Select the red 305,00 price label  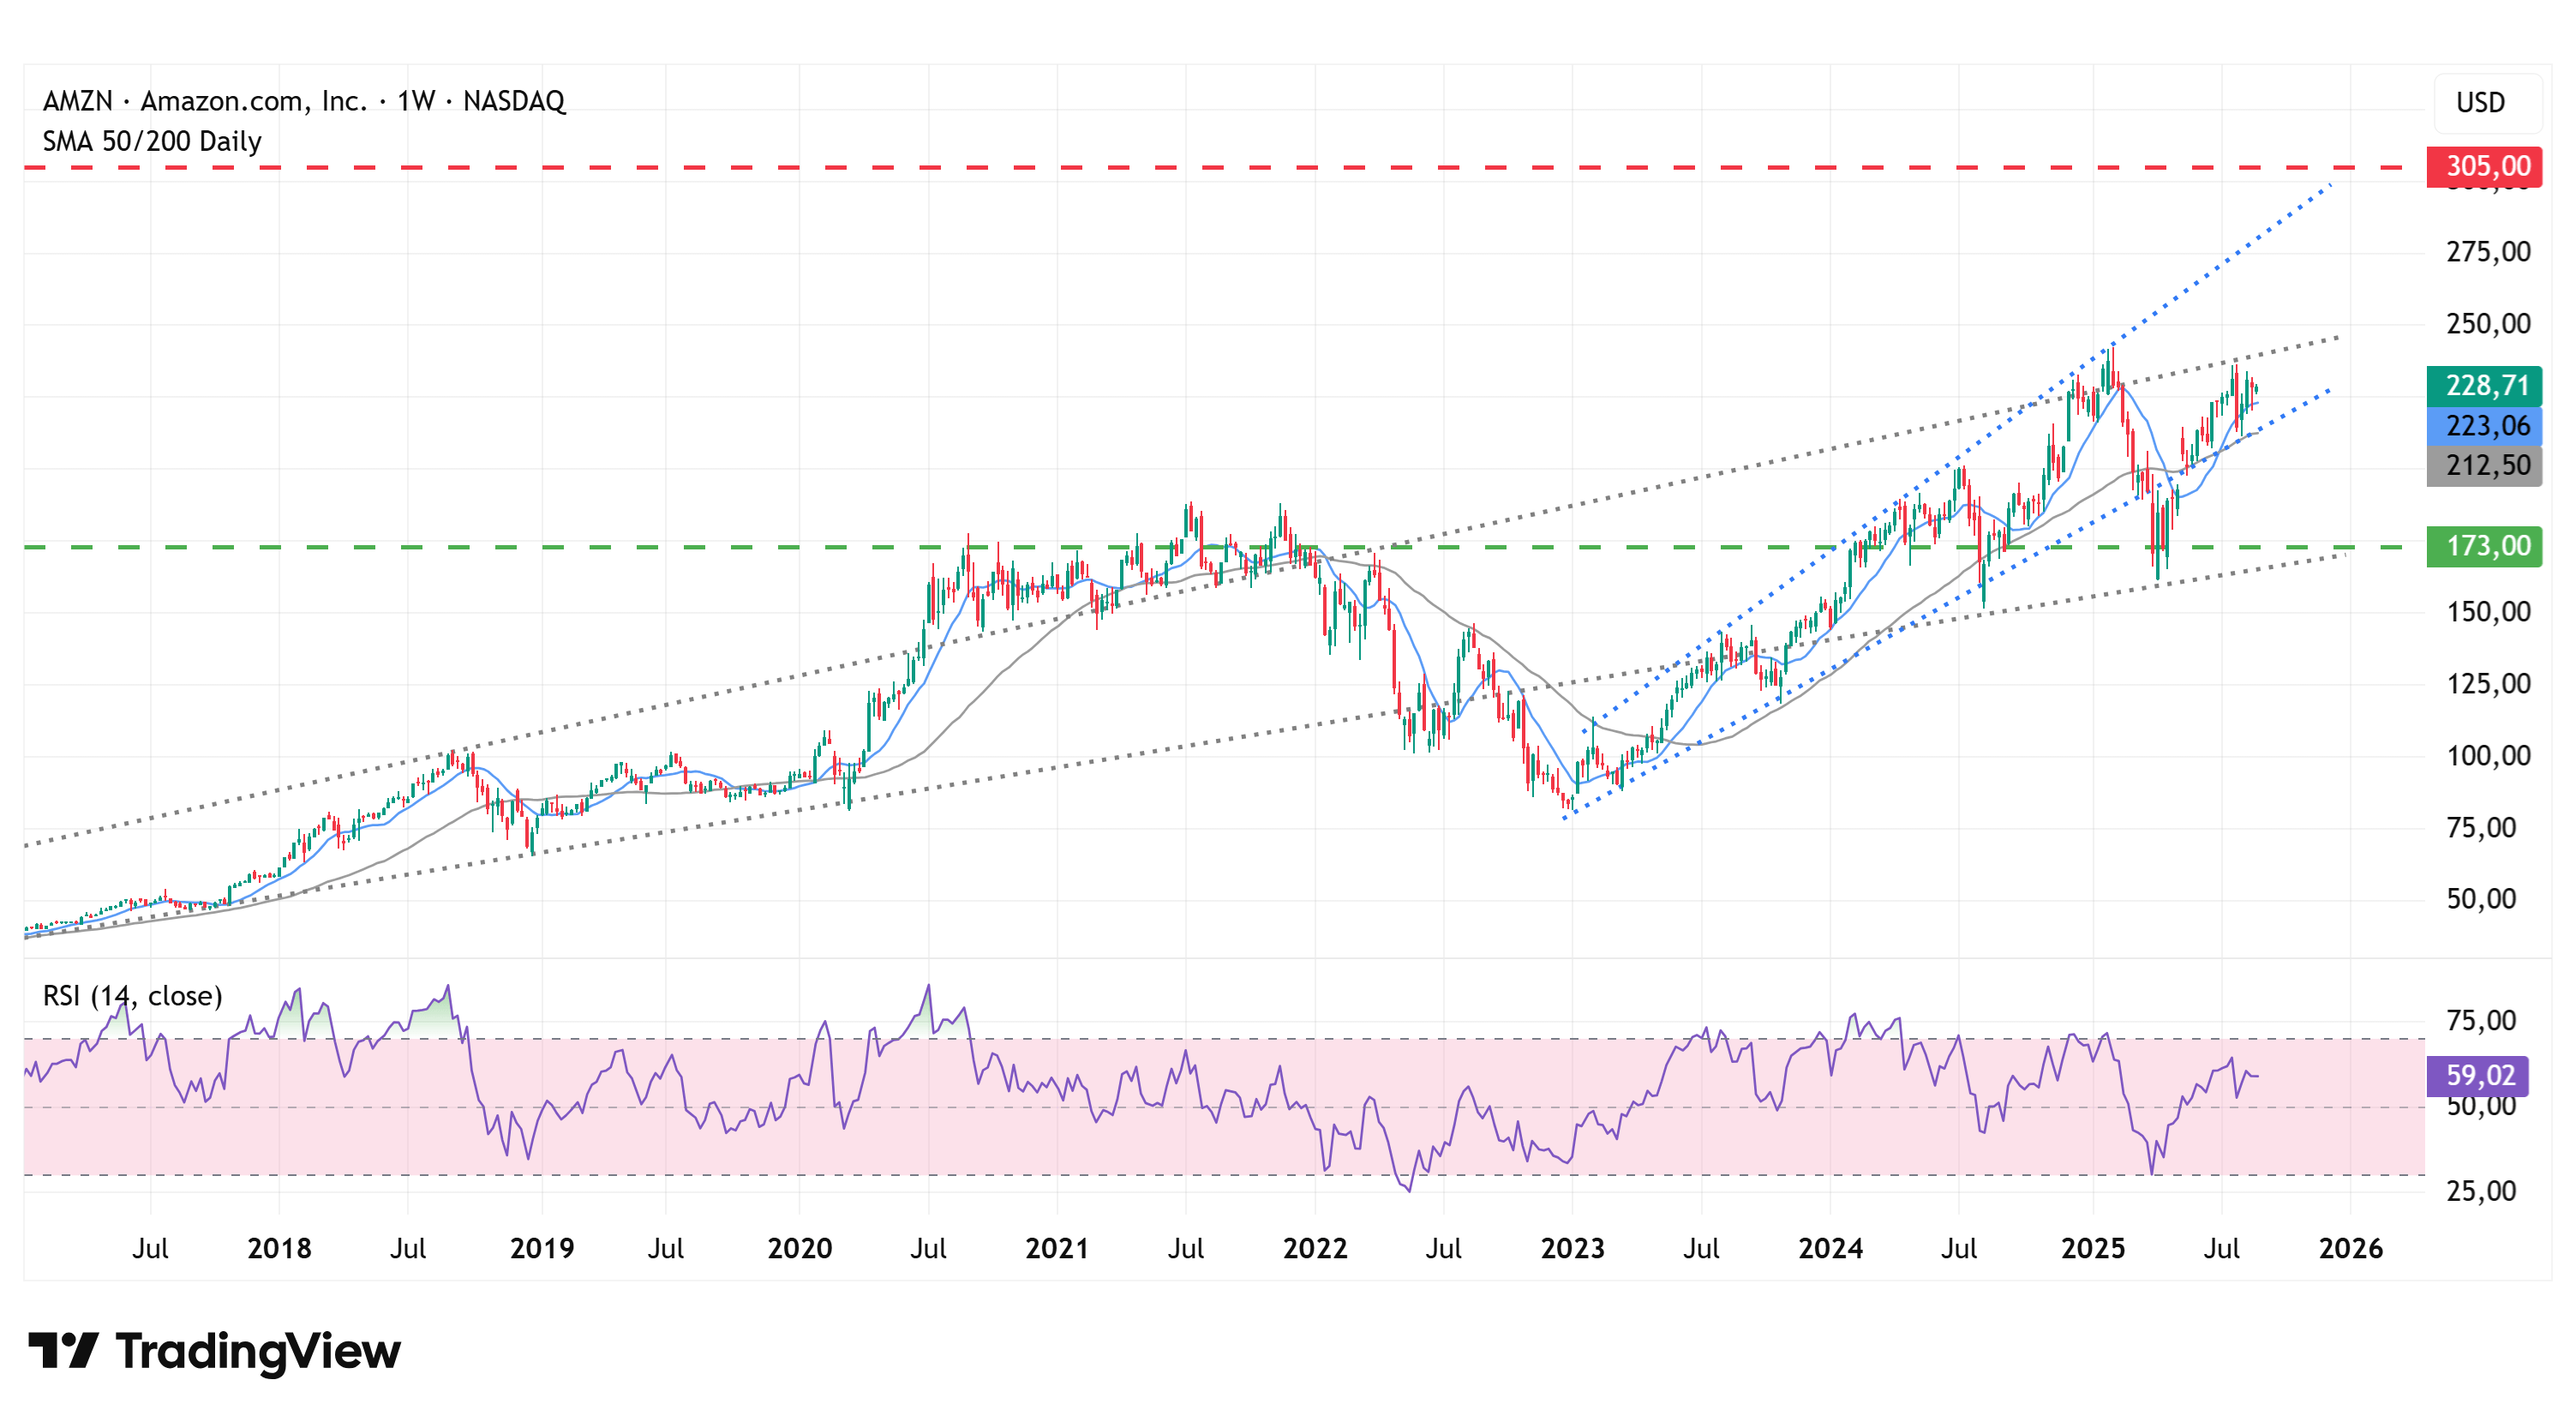[2483, 166]
